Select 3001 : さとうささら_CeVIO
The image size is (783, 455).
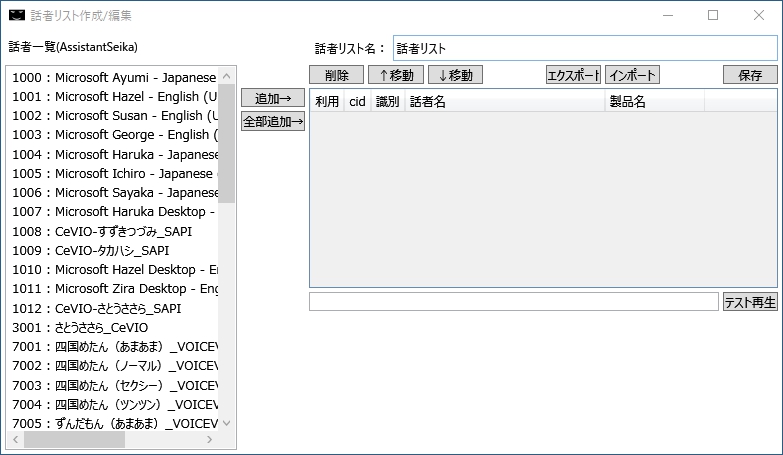114,328
